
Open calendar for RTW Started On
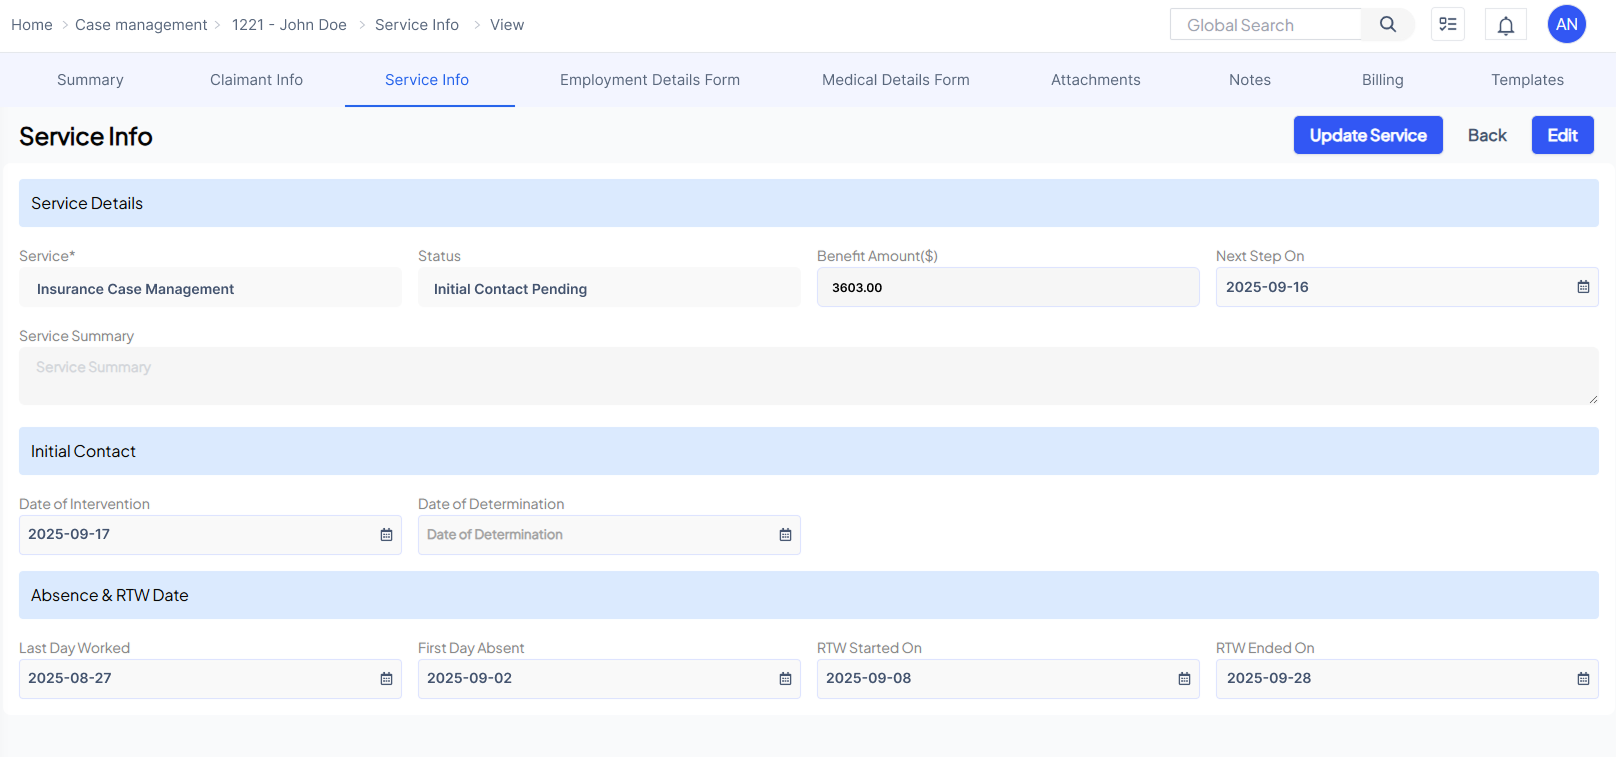tap(1184, 679)
